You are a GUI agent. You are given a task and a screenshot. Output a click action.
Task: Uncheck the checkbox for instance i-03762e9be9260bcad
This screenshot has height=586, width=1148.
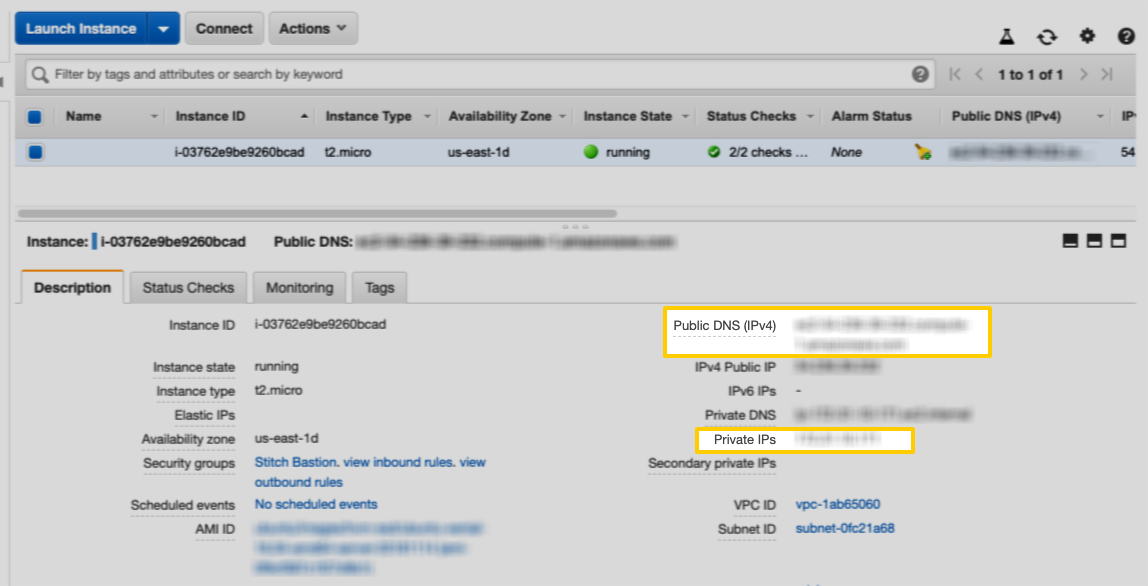pyautogui.click(x=33, y=152)
